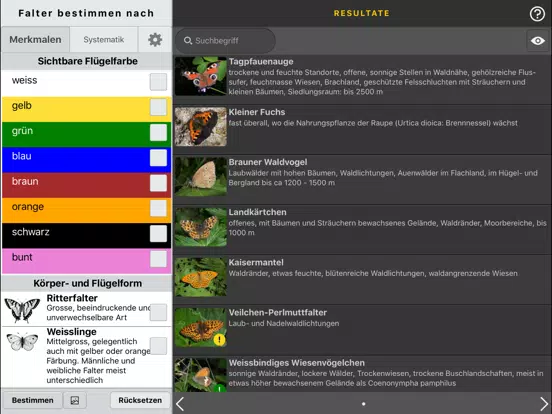552x414 pixels.
Task: Click "Laub- und Nadelwaldlichtungen" description
Action: (284, 323)
